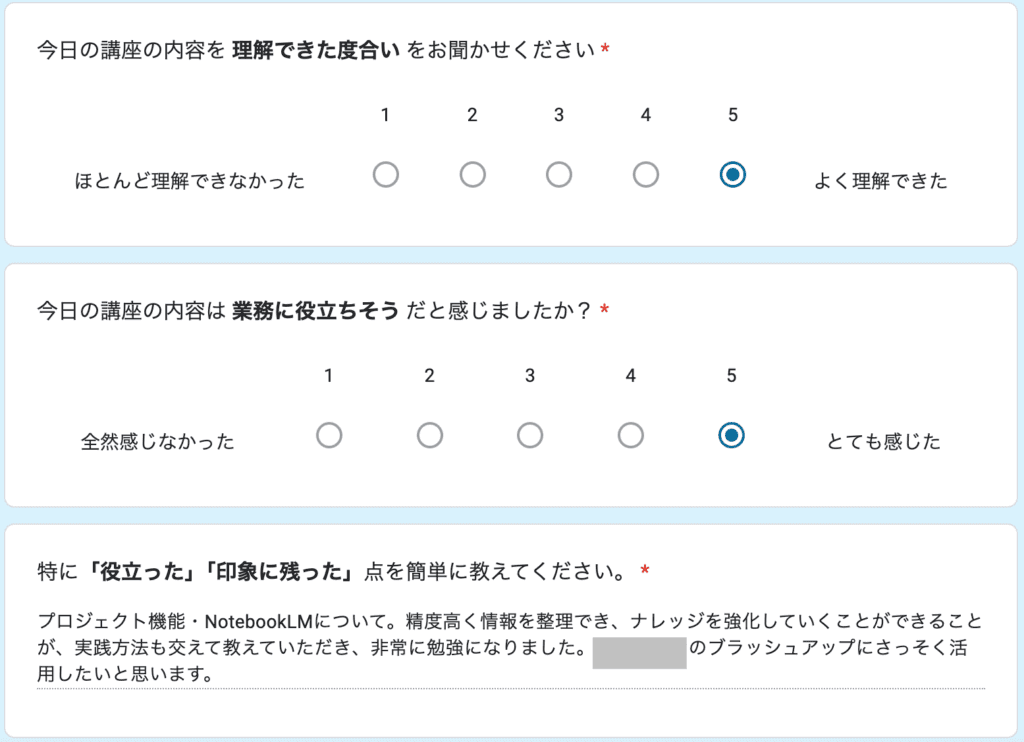This screenshot has width=1024, height=742.
Task: Select rating 4 for the comprehension question
Action: [x=645, y=174]
